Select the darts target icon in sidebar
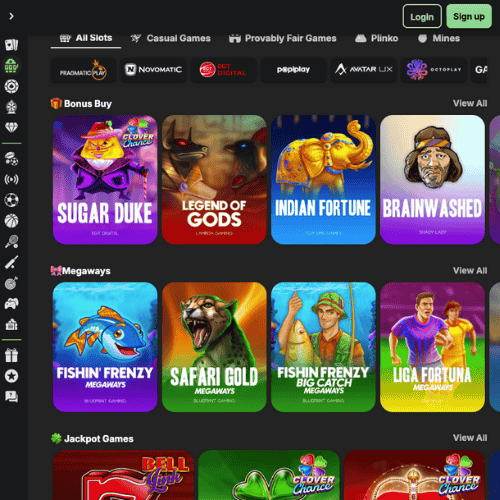Image resolution: width=500 pixels, height=500 pixels. tap(11, 283)
